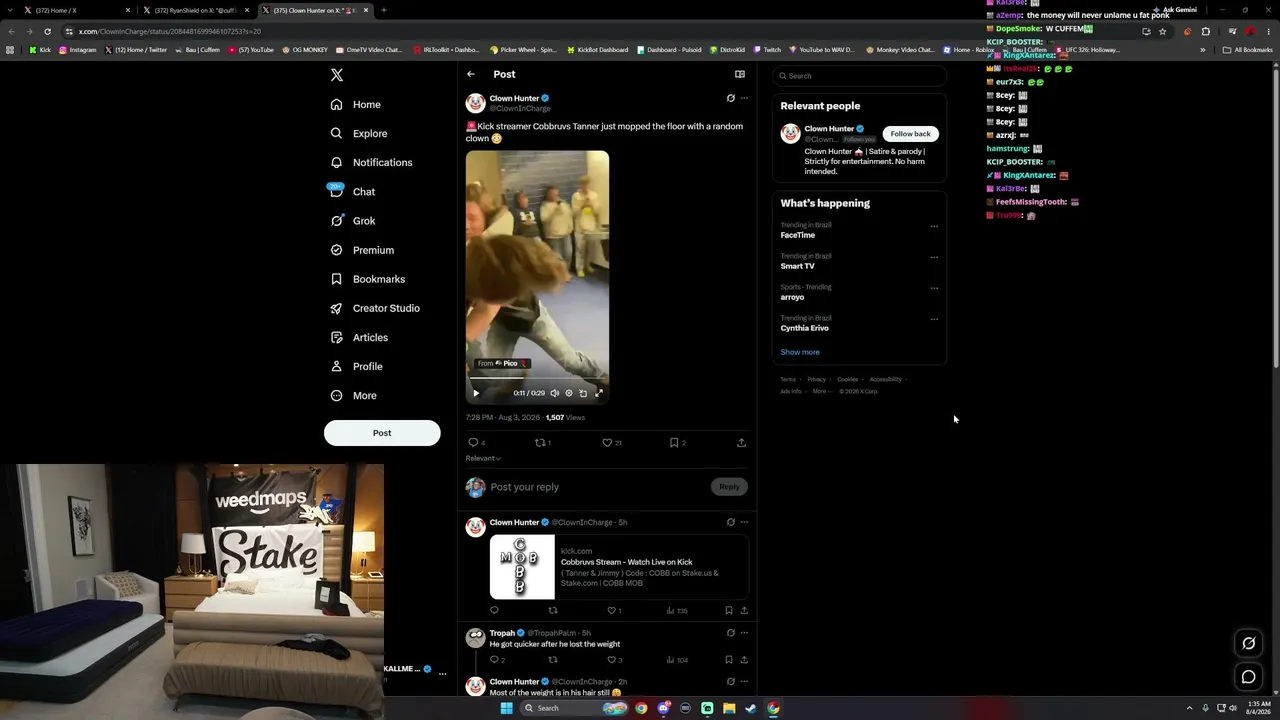Image resolution: width=1280 pixels, height=720 pixels.
Task: Open the Windows Start menu
Action: pos(506,708)
